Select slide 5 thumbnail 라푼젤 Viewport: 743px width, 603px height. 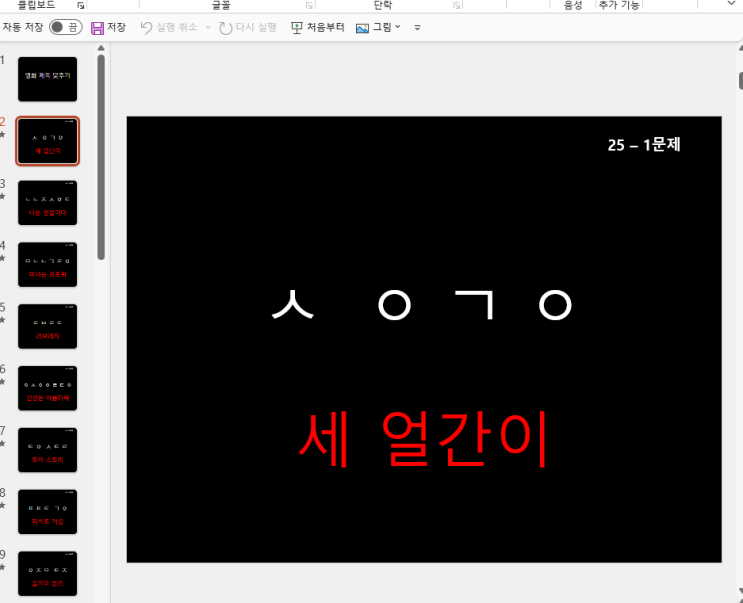(x=47, y=326)
